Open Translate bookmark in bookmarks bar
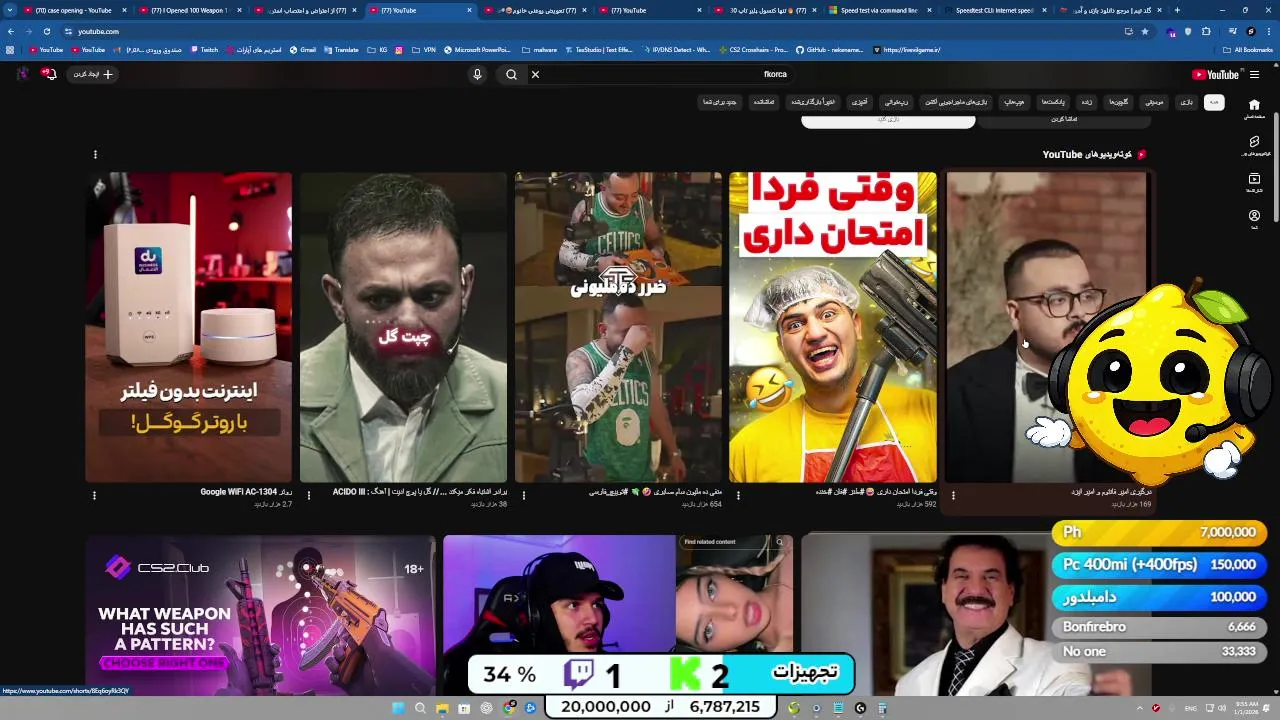The width and height of the screenshot is (1280, 720). click(x=341, y=49)
